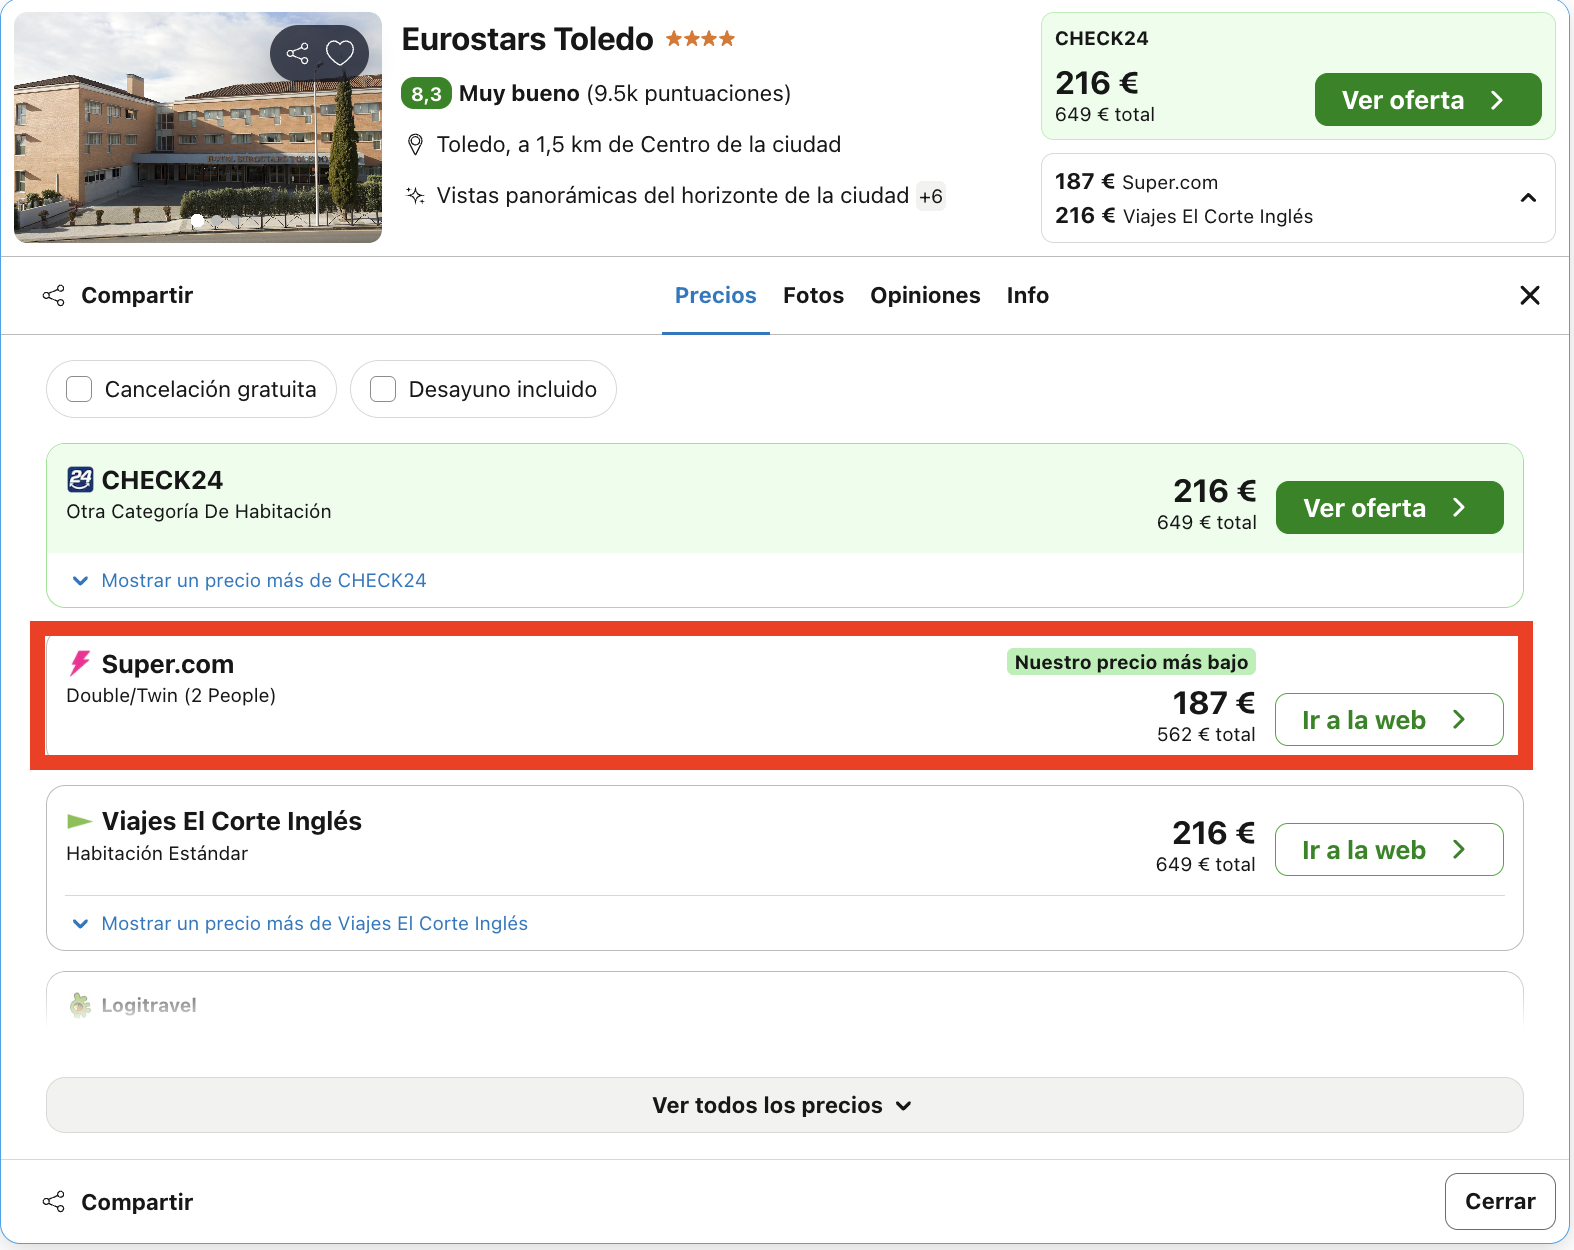Image resolution: width=1574 pixels, height=1250 pixels.
Task: Show the +6 more highlights
Action: tap(931, 196)
